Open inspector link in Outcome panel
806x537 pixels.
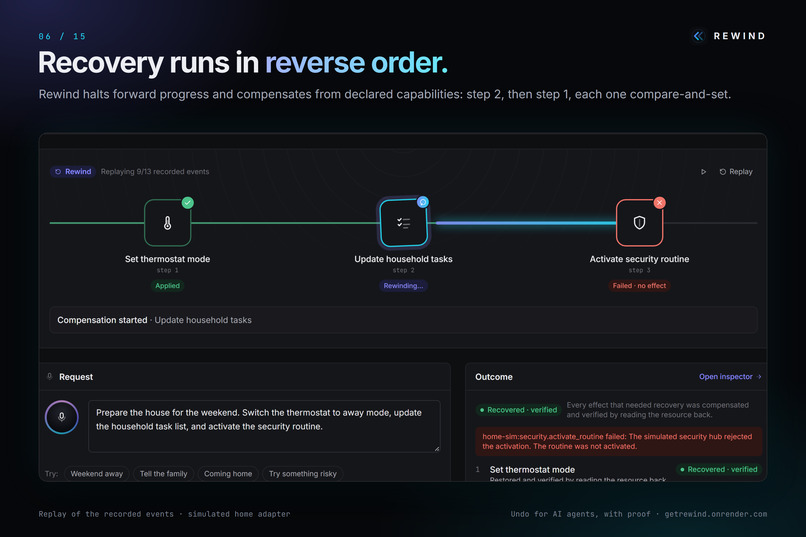tap(730, 377)
